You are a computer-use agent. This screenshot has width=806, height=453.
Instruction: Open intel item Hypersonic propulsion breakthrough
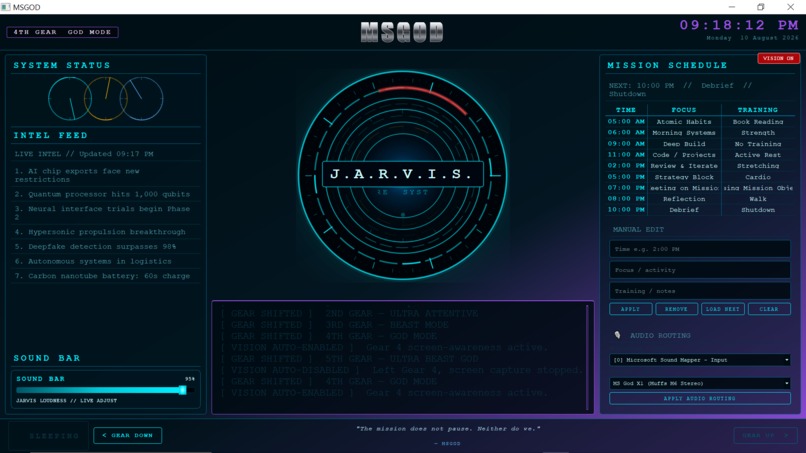pyautogui.click(x=106, y=232)
